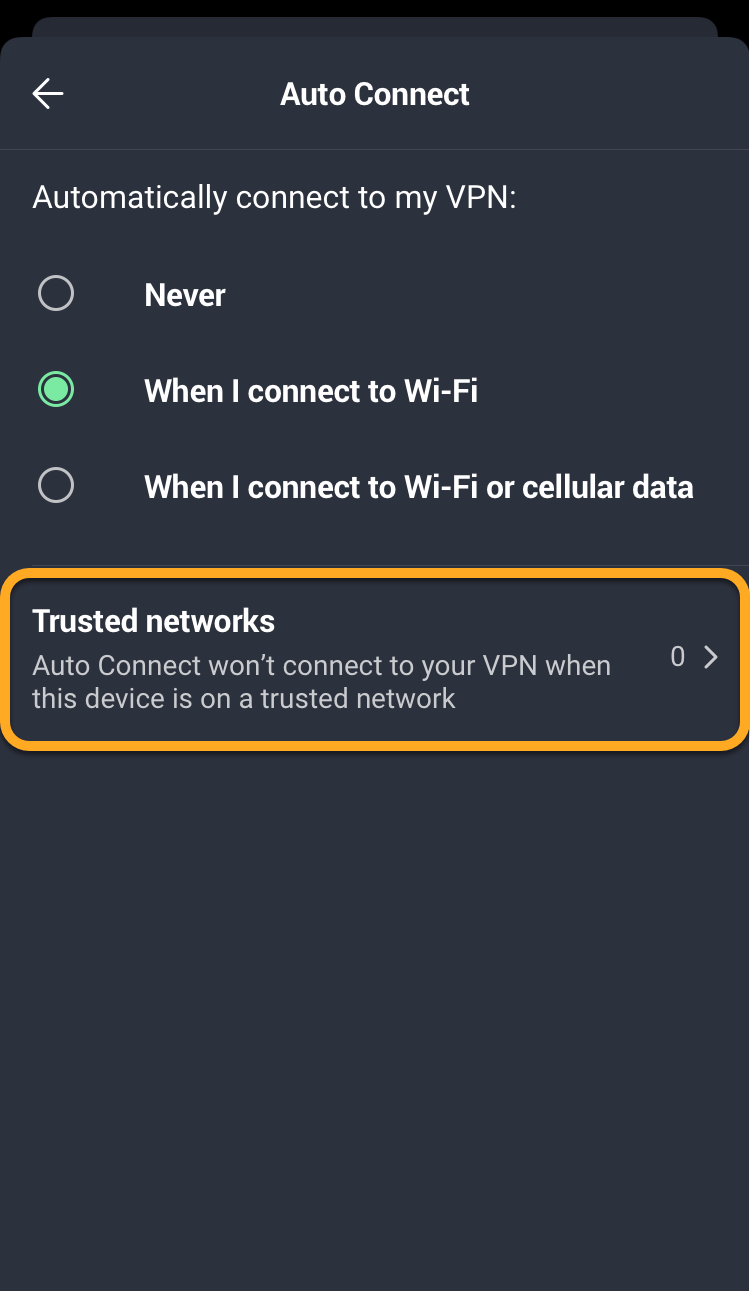Select the Never radio button

pyautogui.click(x=56, y=294)
